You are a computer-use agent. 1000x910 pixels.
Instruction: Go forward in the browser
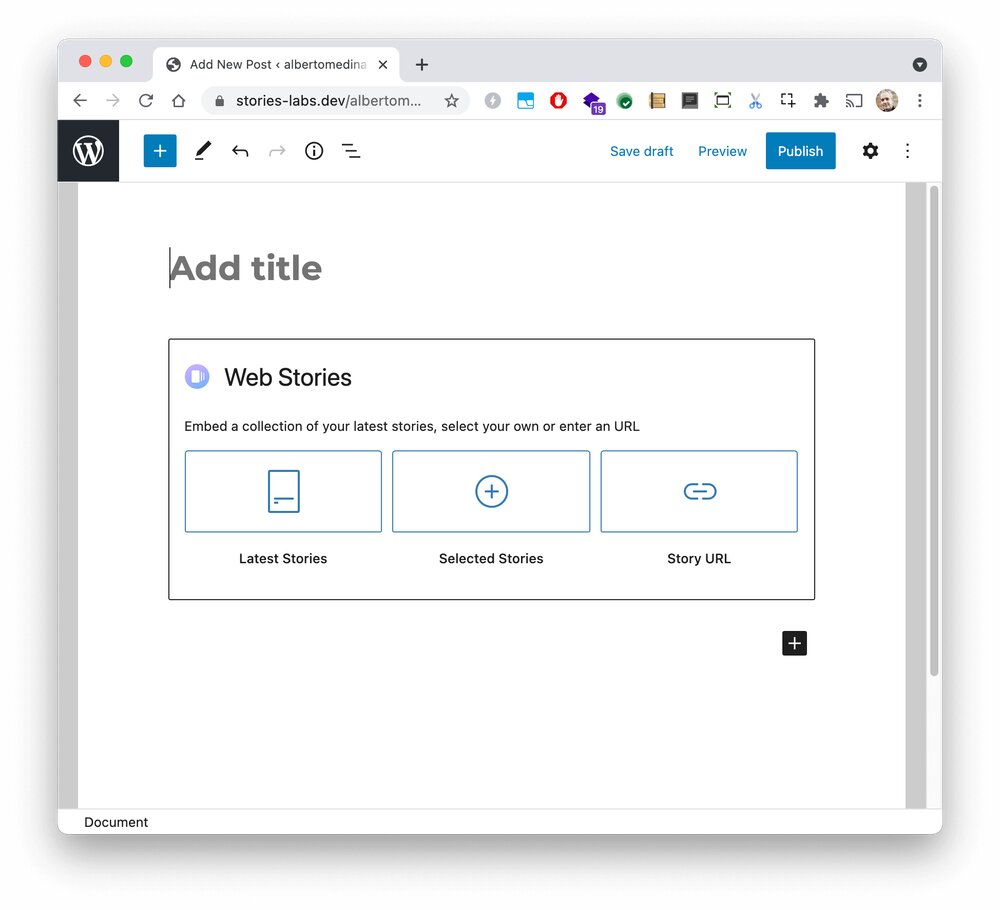tap(113, 100)
